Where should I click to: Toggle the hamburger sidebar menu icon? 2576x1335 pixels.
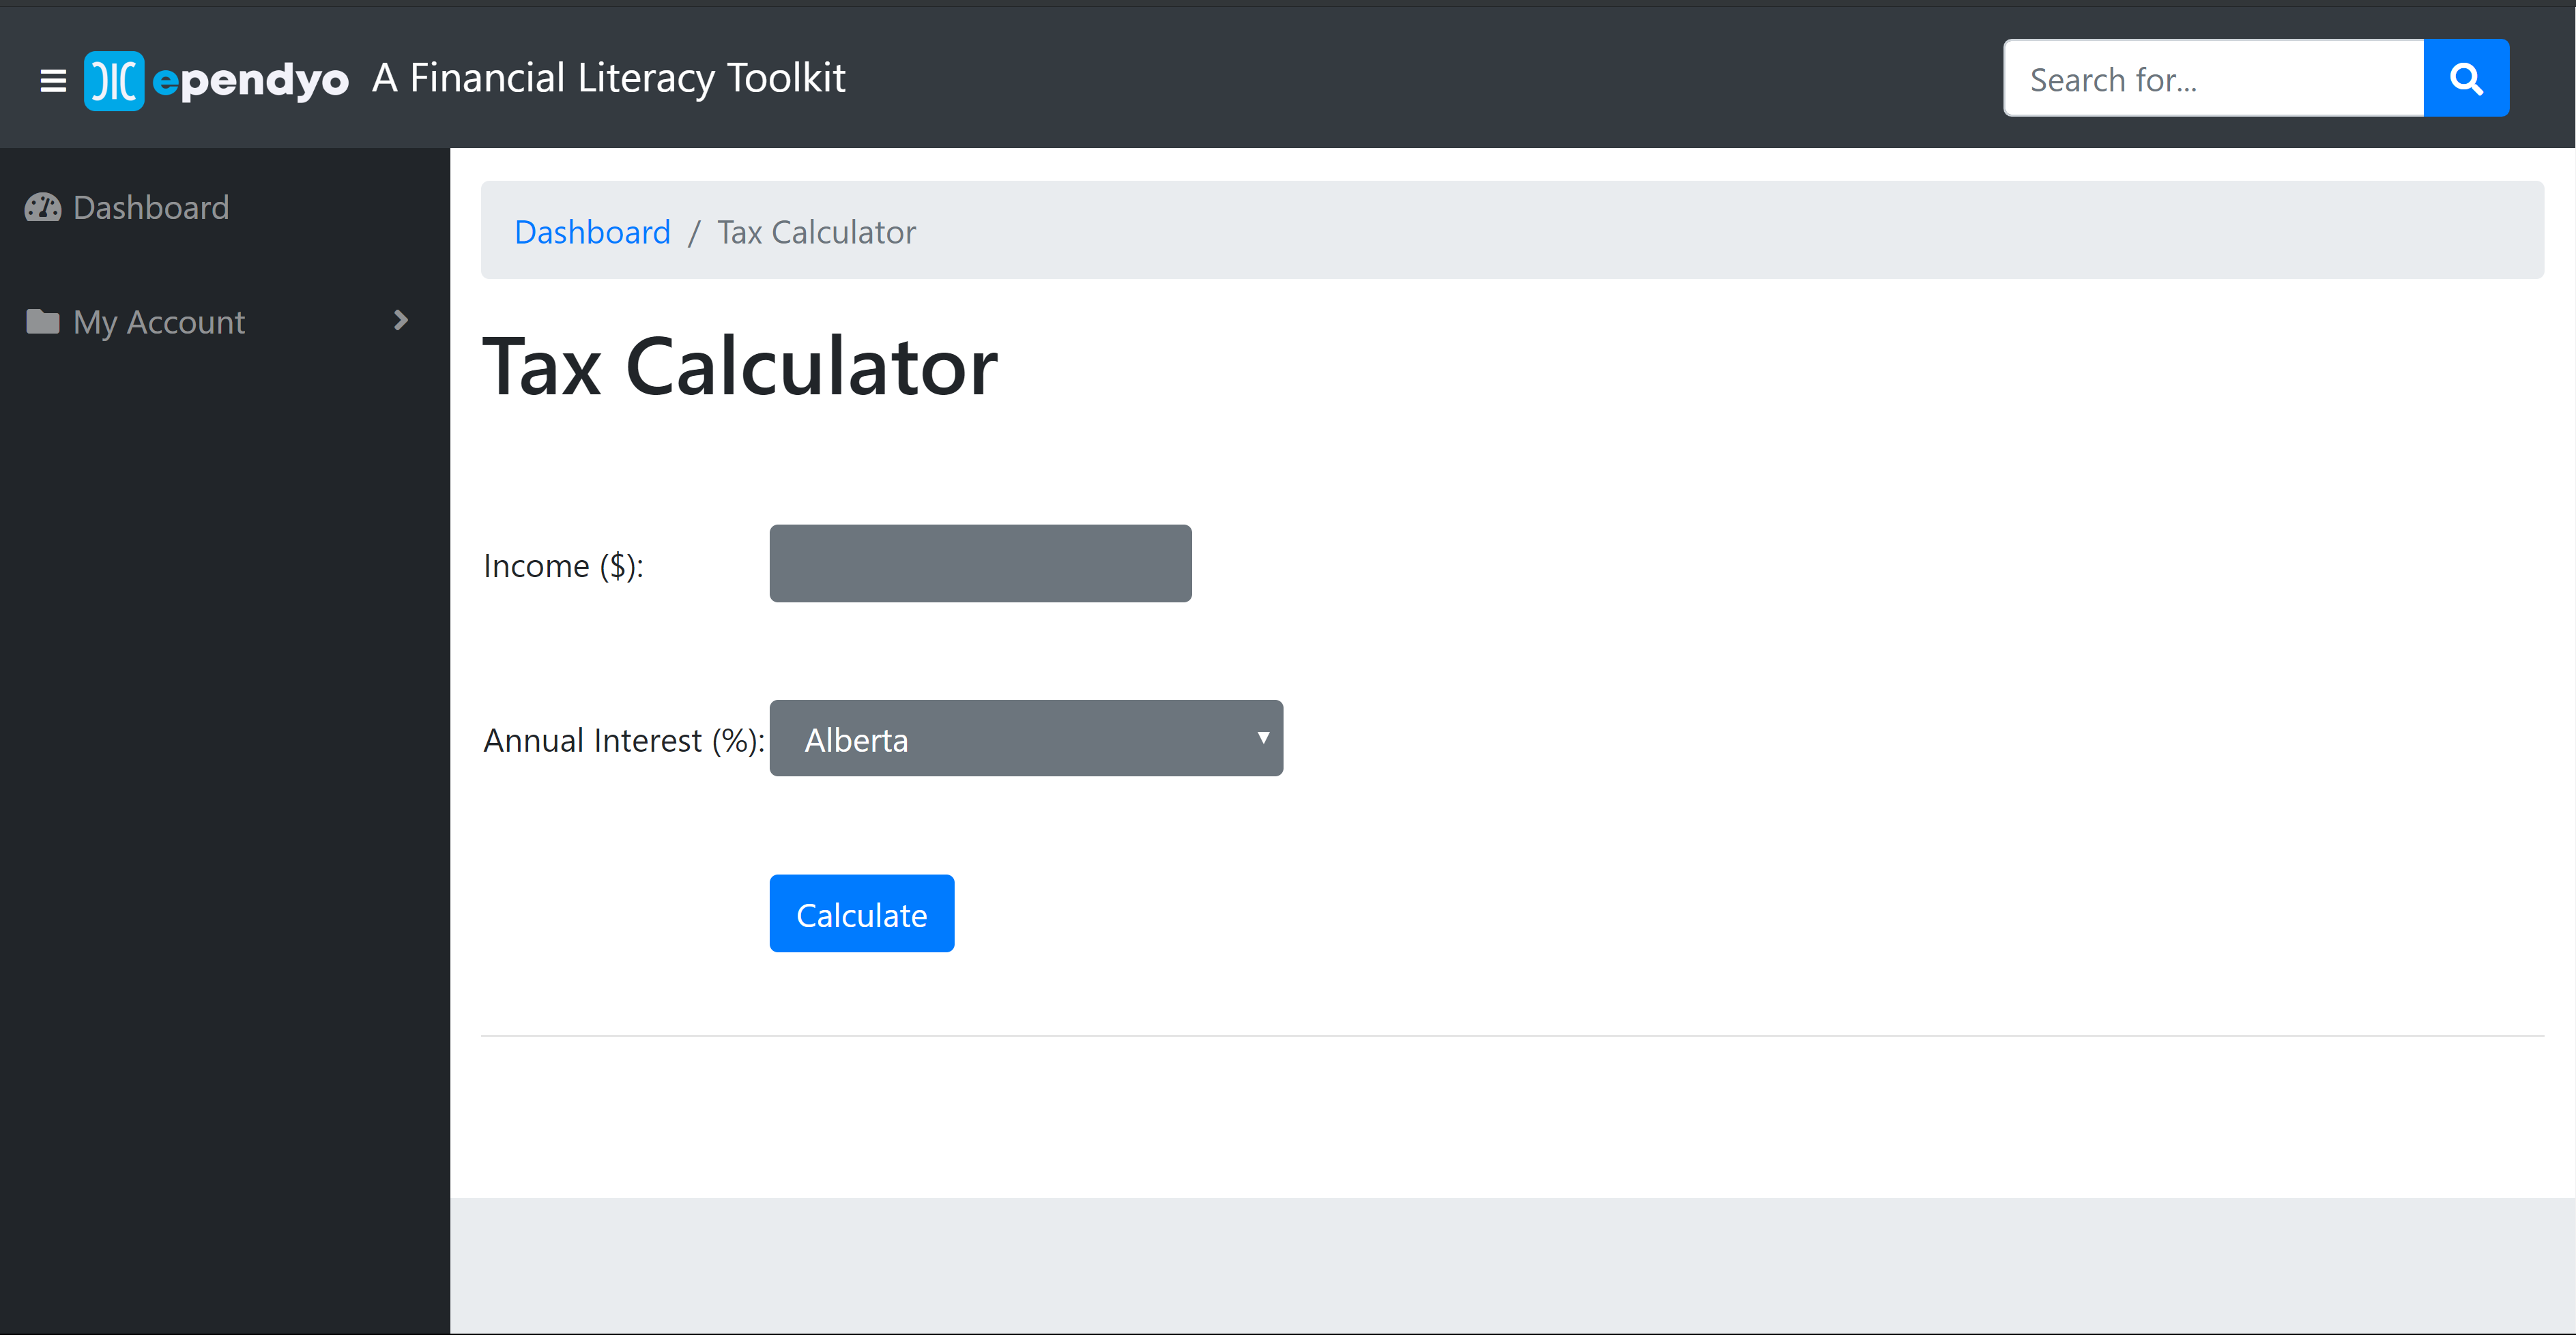point(53,80)
